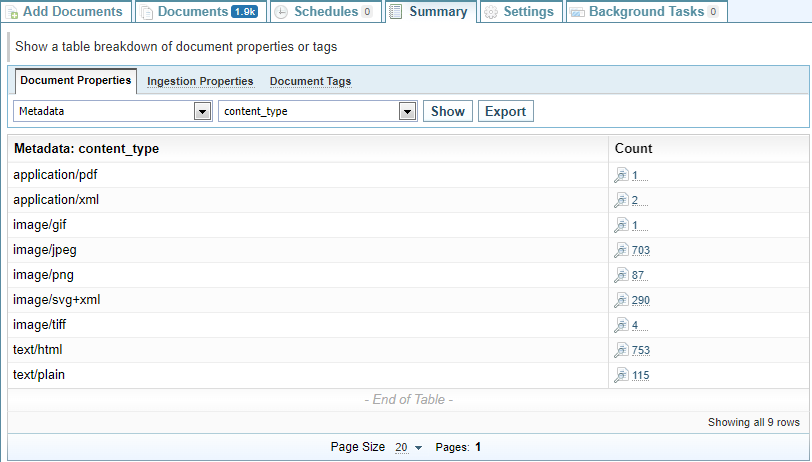Open the 753 count link for text/html
812x462 pixels.
point(641,350)
